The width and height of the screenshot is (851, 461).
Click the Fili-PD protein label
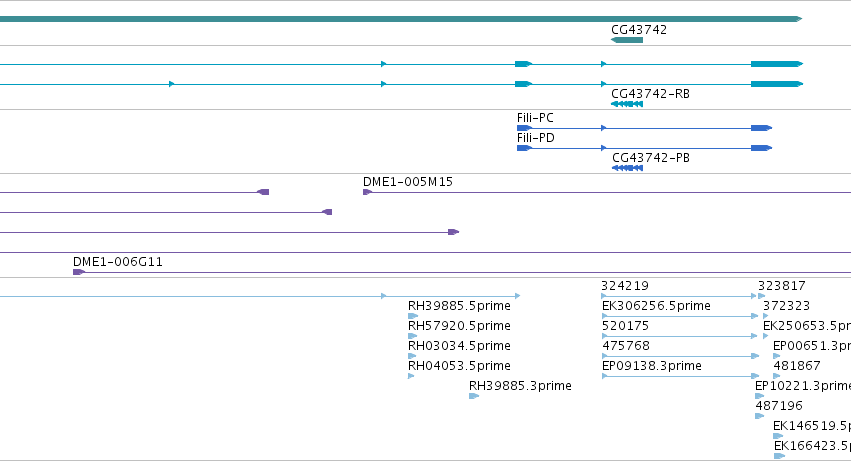[x=536, y=138]
